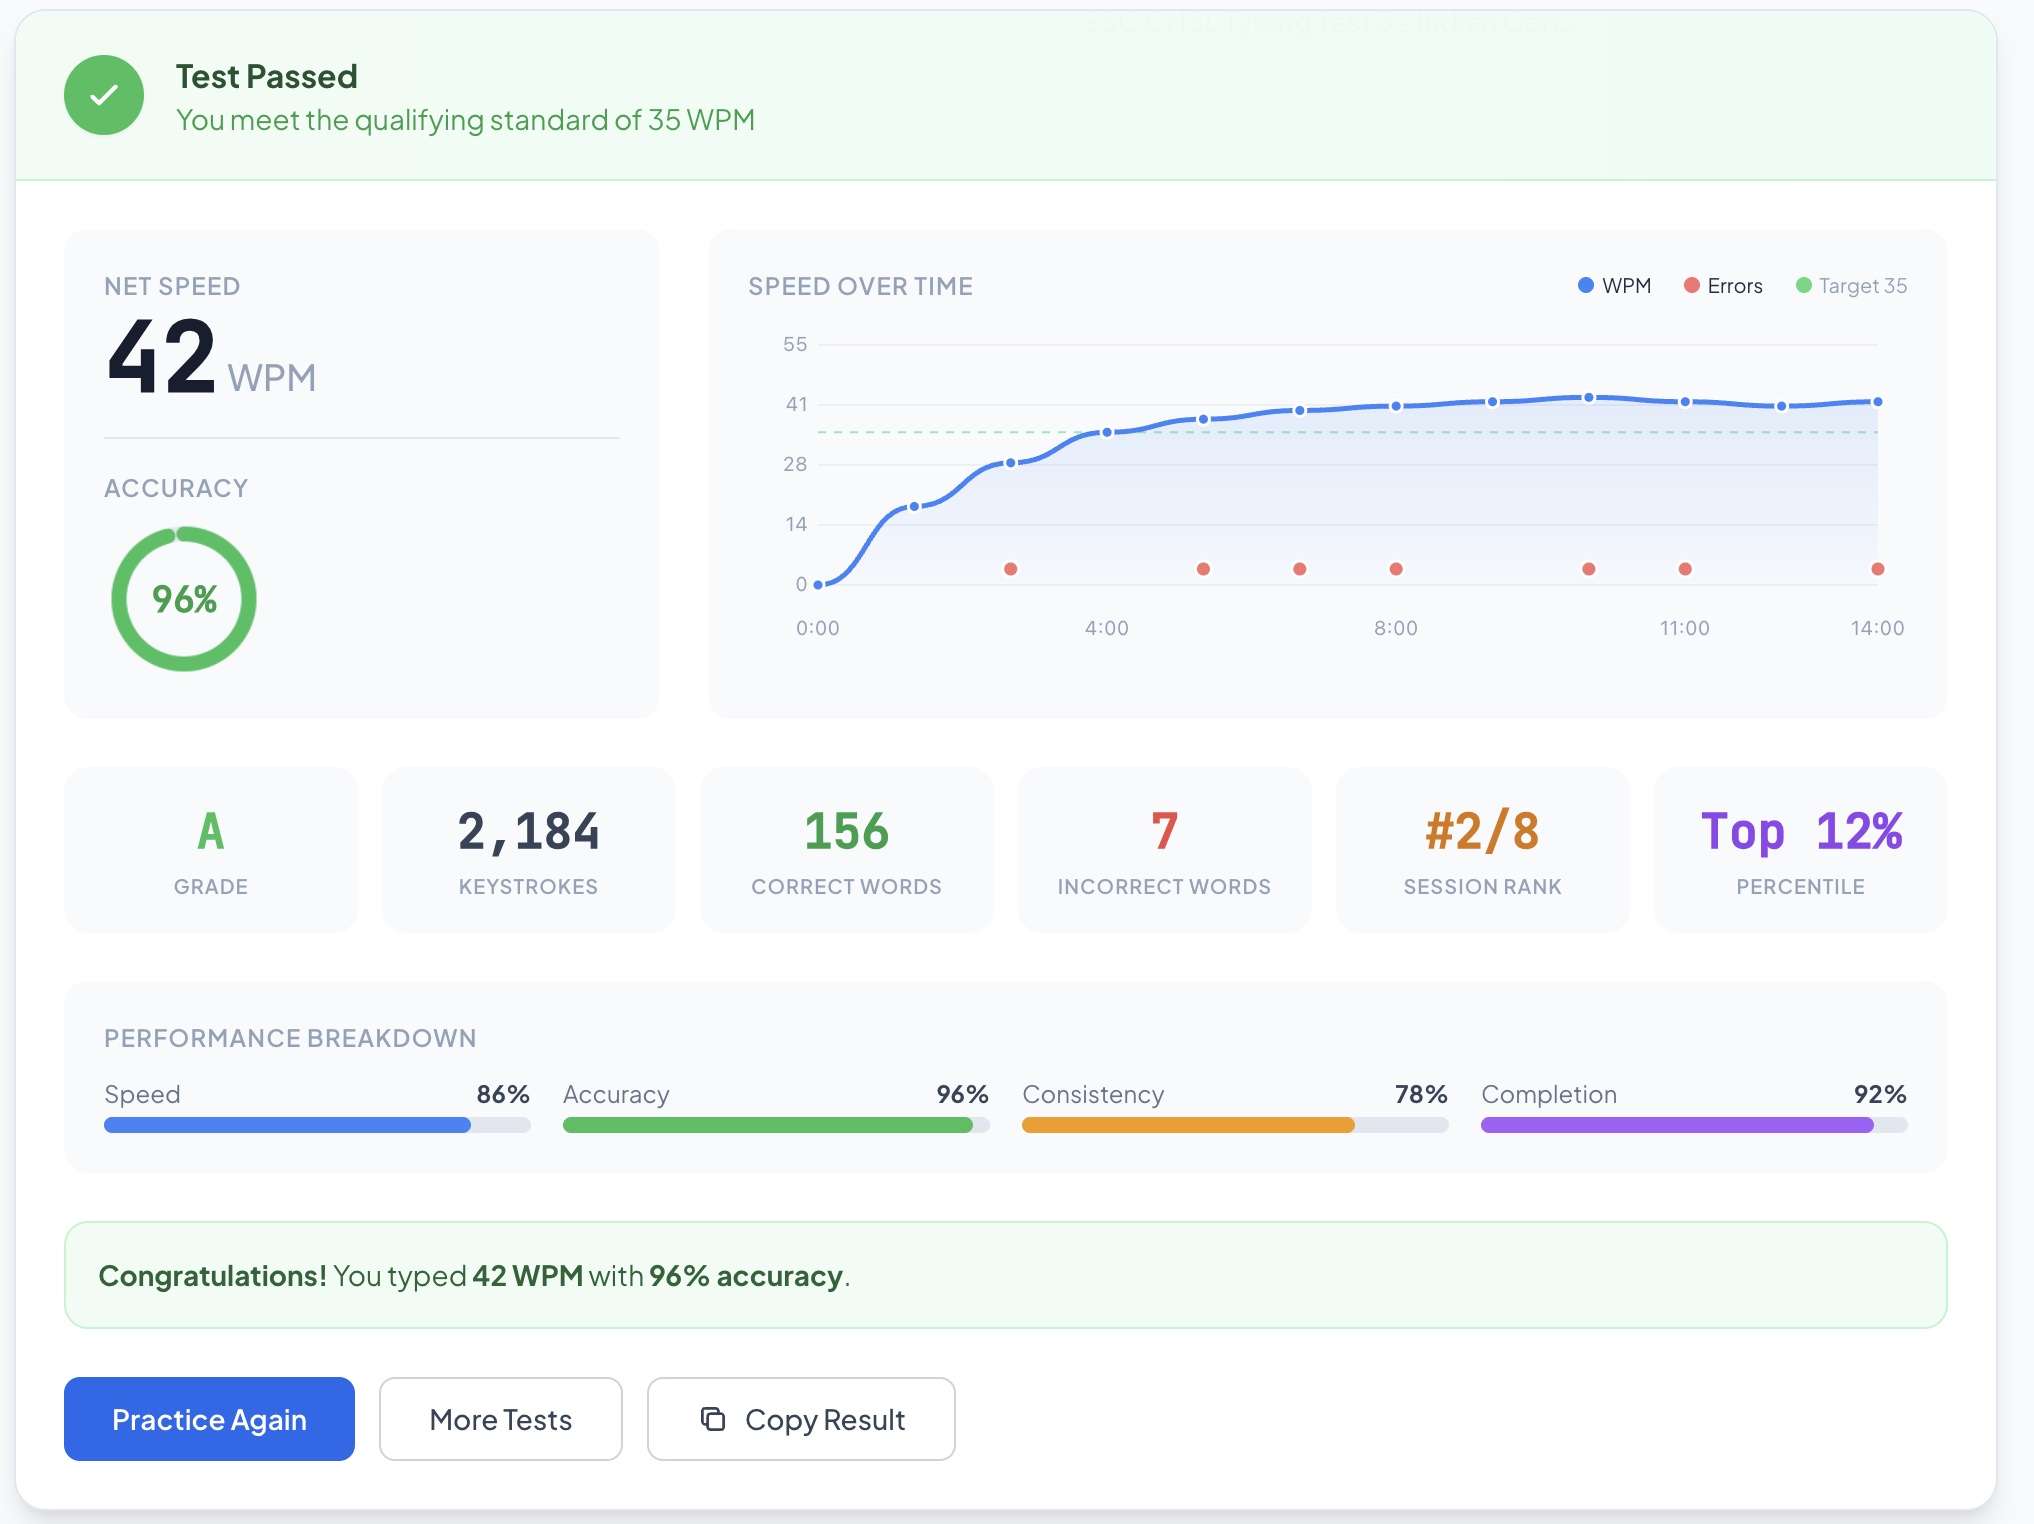Image resolution: width=2034 pixels, height=1524 pixels.
Task: Click the green Test Passed checkmark icon
Action: [104, 95]
